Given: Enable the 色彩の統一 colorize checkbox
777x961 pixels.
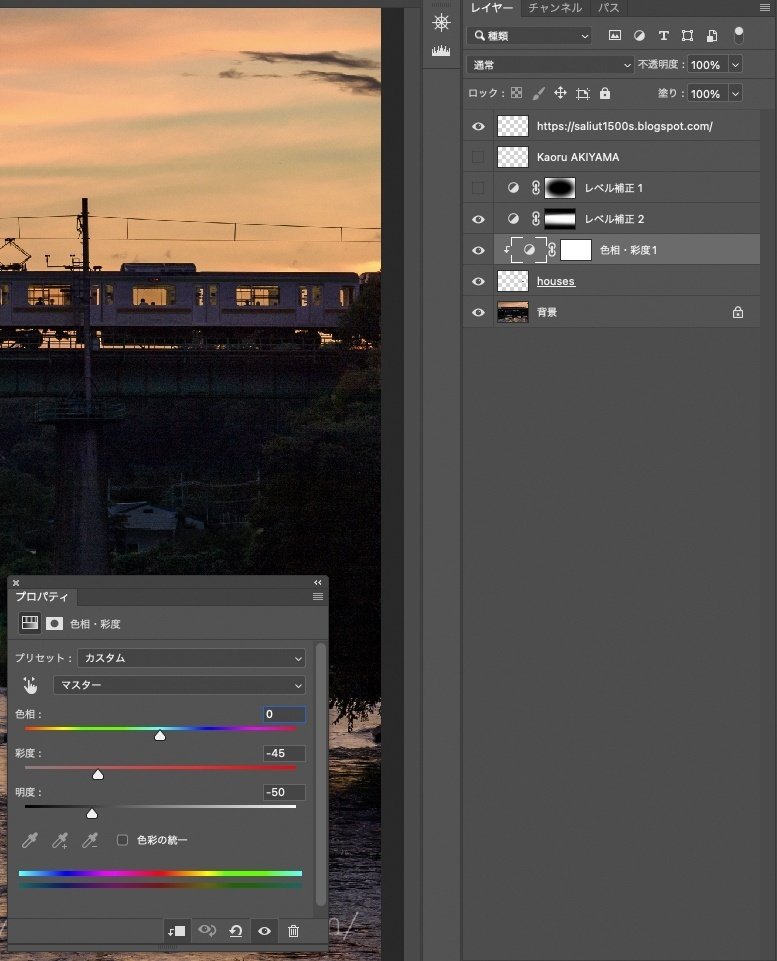Looking at the screenshot, I should 123,840.
